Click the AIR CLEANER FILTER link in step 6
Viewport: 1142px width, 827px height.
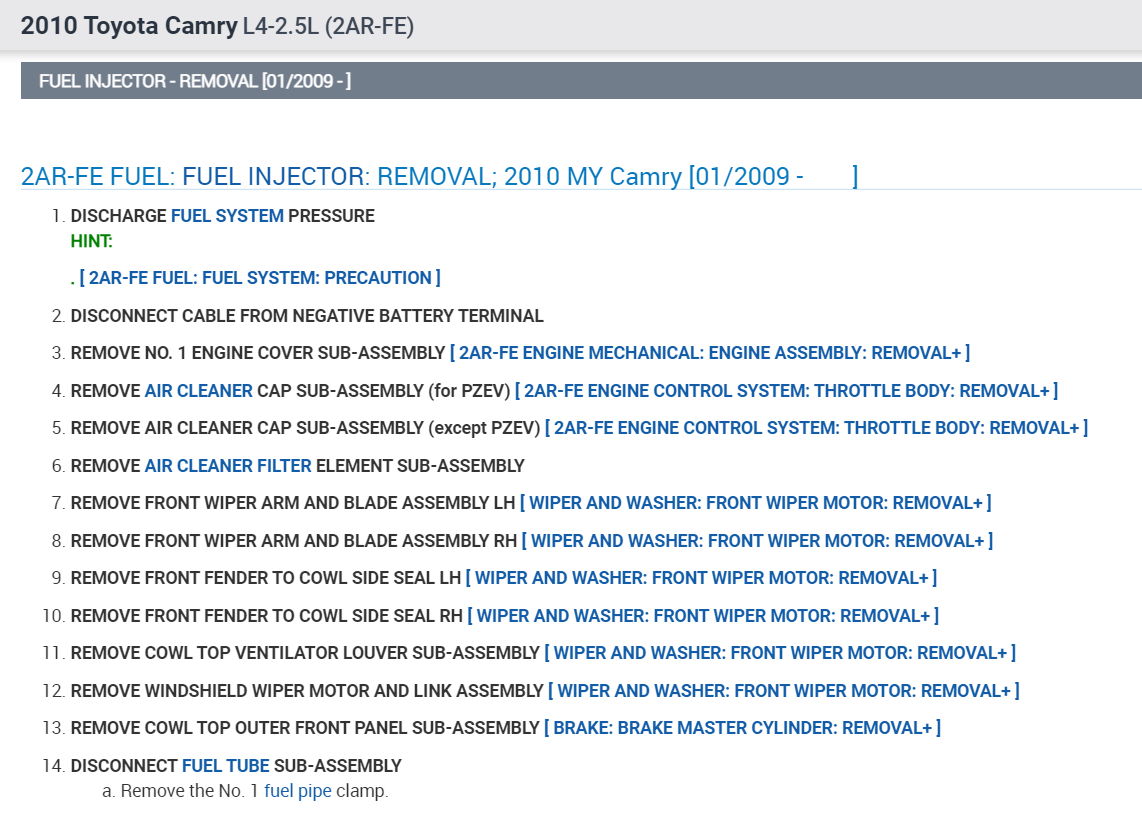click(228, 466)
